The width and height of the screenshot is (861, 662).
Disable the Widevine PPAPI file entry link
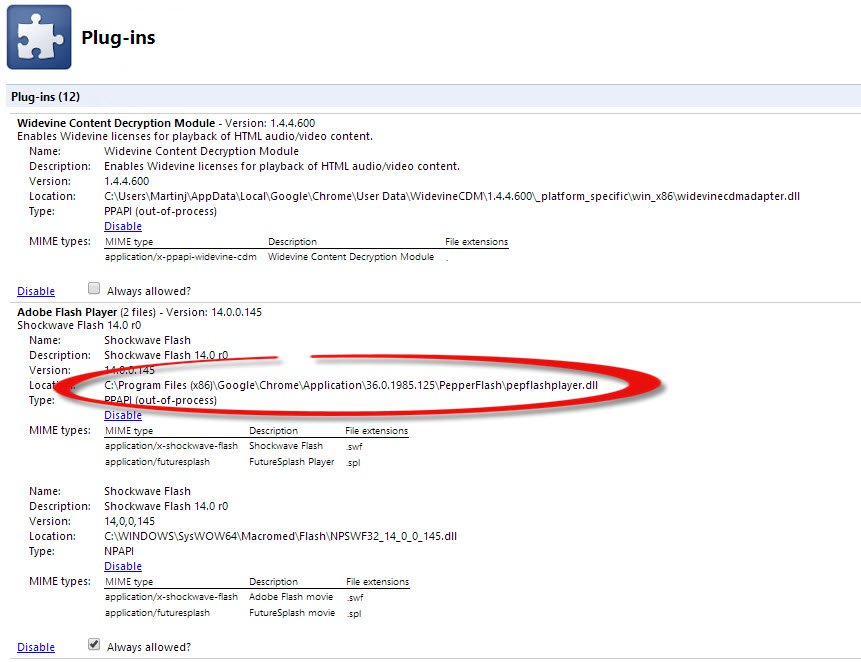[x=123, y=226]
